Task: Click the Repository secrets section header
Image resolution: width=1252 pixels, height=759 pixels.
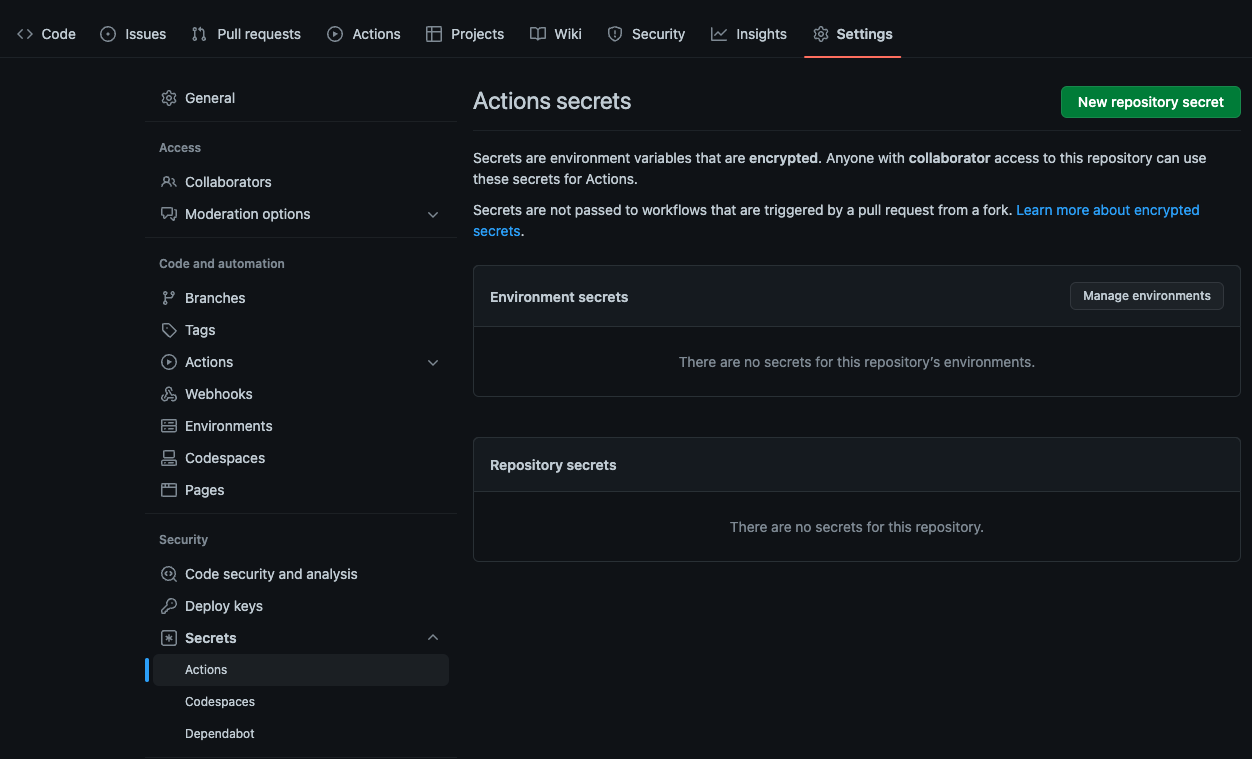Action: [x=553, y=465]
